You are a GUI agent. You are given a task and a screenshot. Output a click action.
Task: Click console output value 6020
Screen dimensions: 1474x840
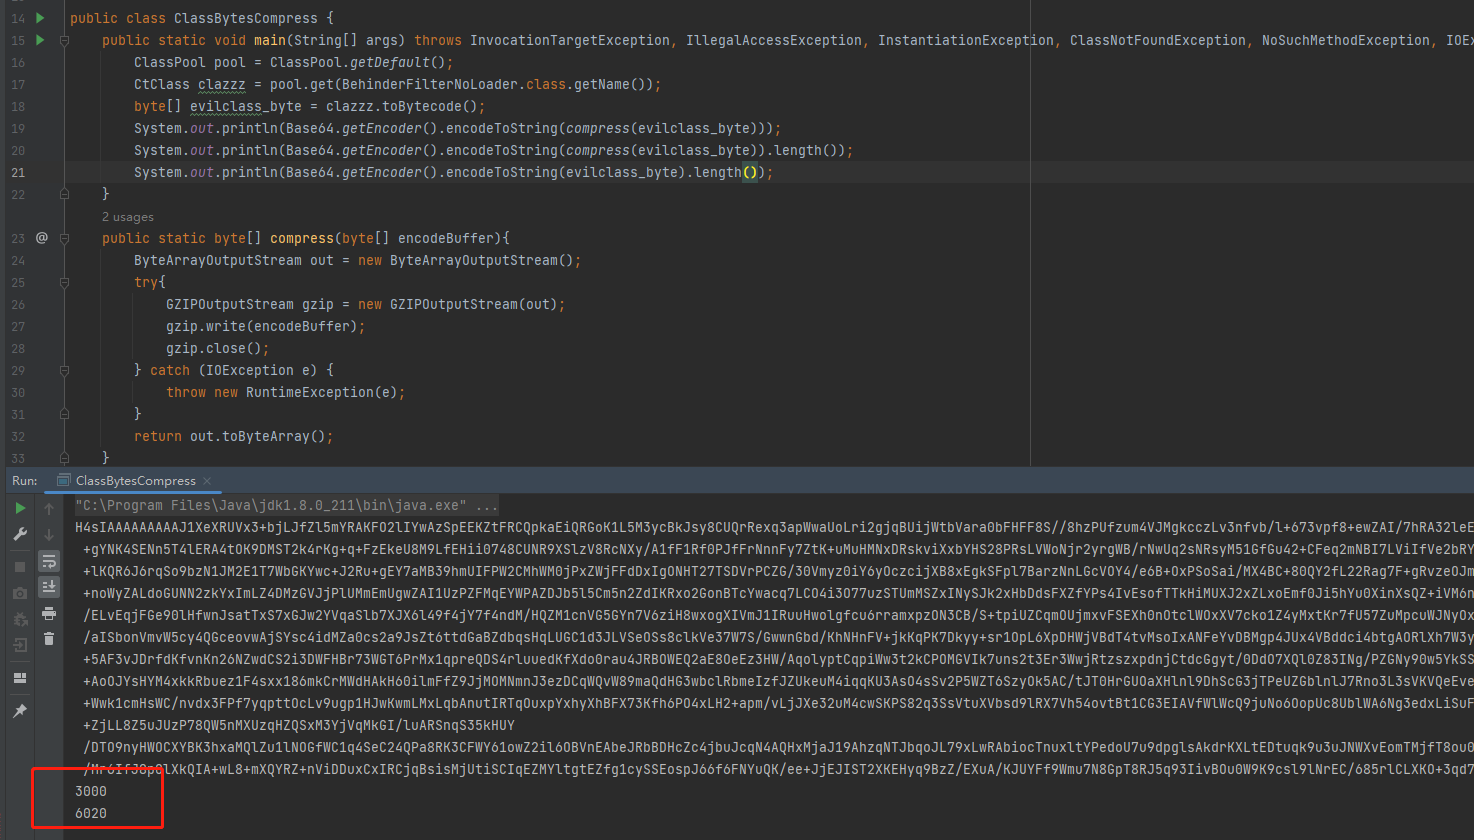[x=91, y=813]
